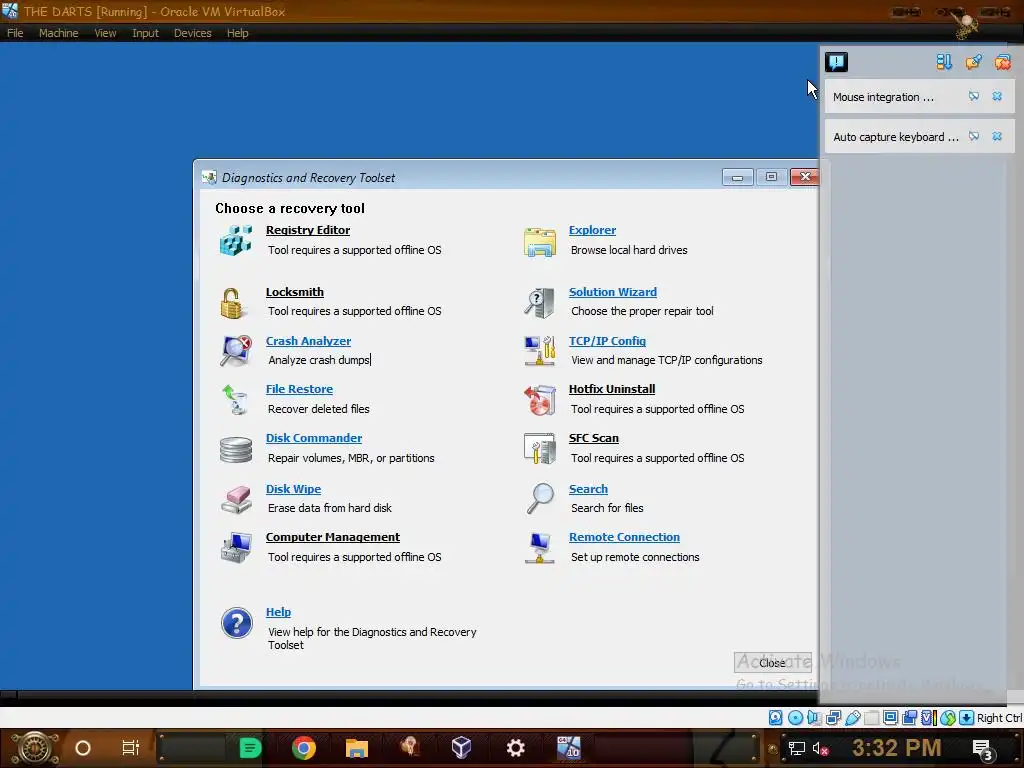
Task: Open the Disk Wipe link
Action: pyautogui.click(x=293, y=488)
